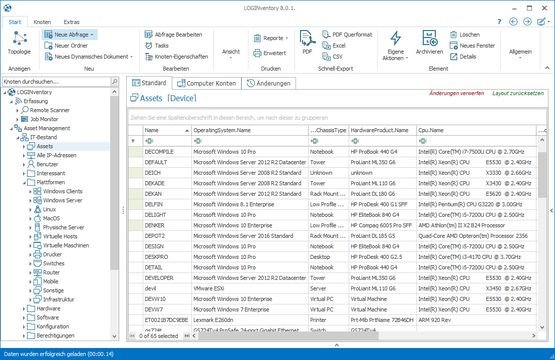The image size is (555, 360).
Task: Expand the Software folder node
Action: point(24,318)
